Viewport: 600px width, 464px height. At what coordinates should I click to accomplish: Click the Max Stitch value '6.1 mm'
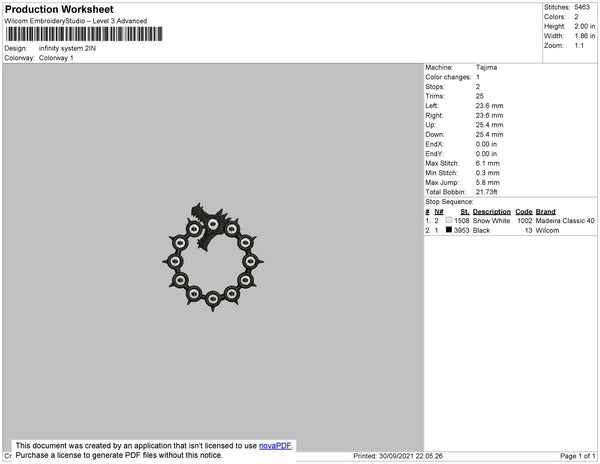[488, 163]
